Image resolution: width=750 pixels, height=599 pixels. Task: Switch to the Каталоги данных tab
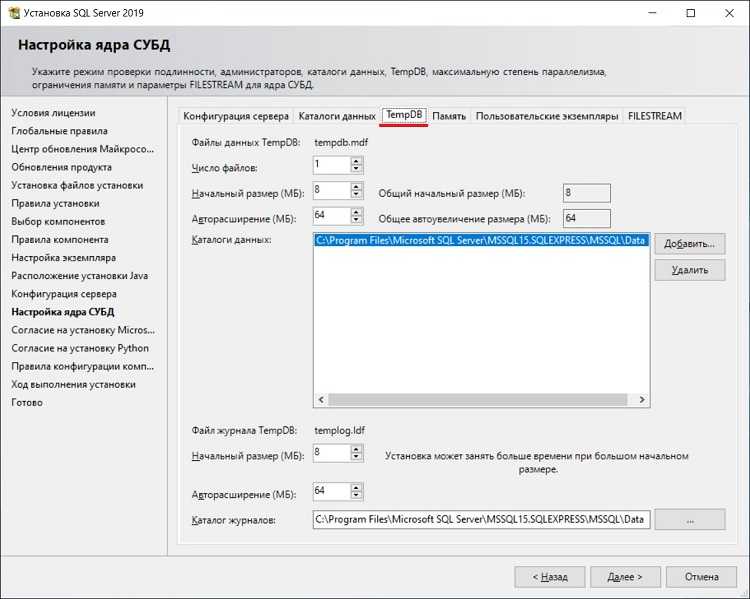337,116
